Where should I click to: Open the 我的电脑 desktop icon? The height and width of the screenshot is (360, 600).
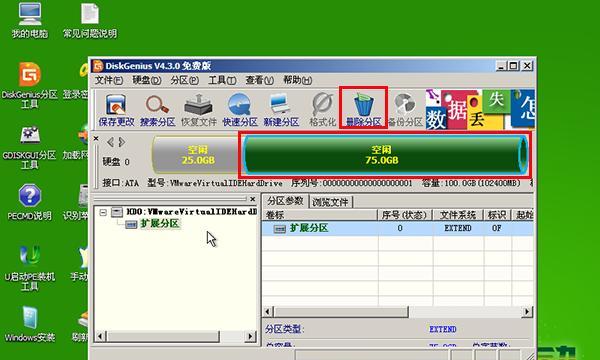click(x=29, y=21)
